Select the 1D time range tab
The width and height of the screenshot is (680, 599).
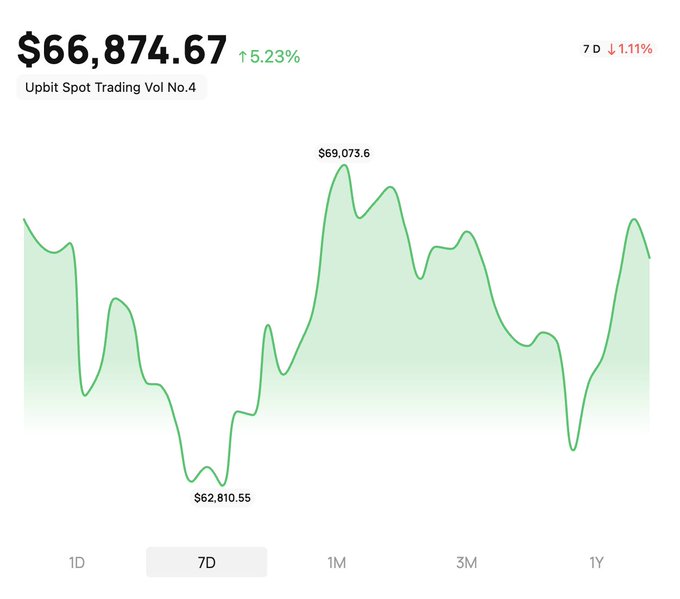click(x=76, y=562)
